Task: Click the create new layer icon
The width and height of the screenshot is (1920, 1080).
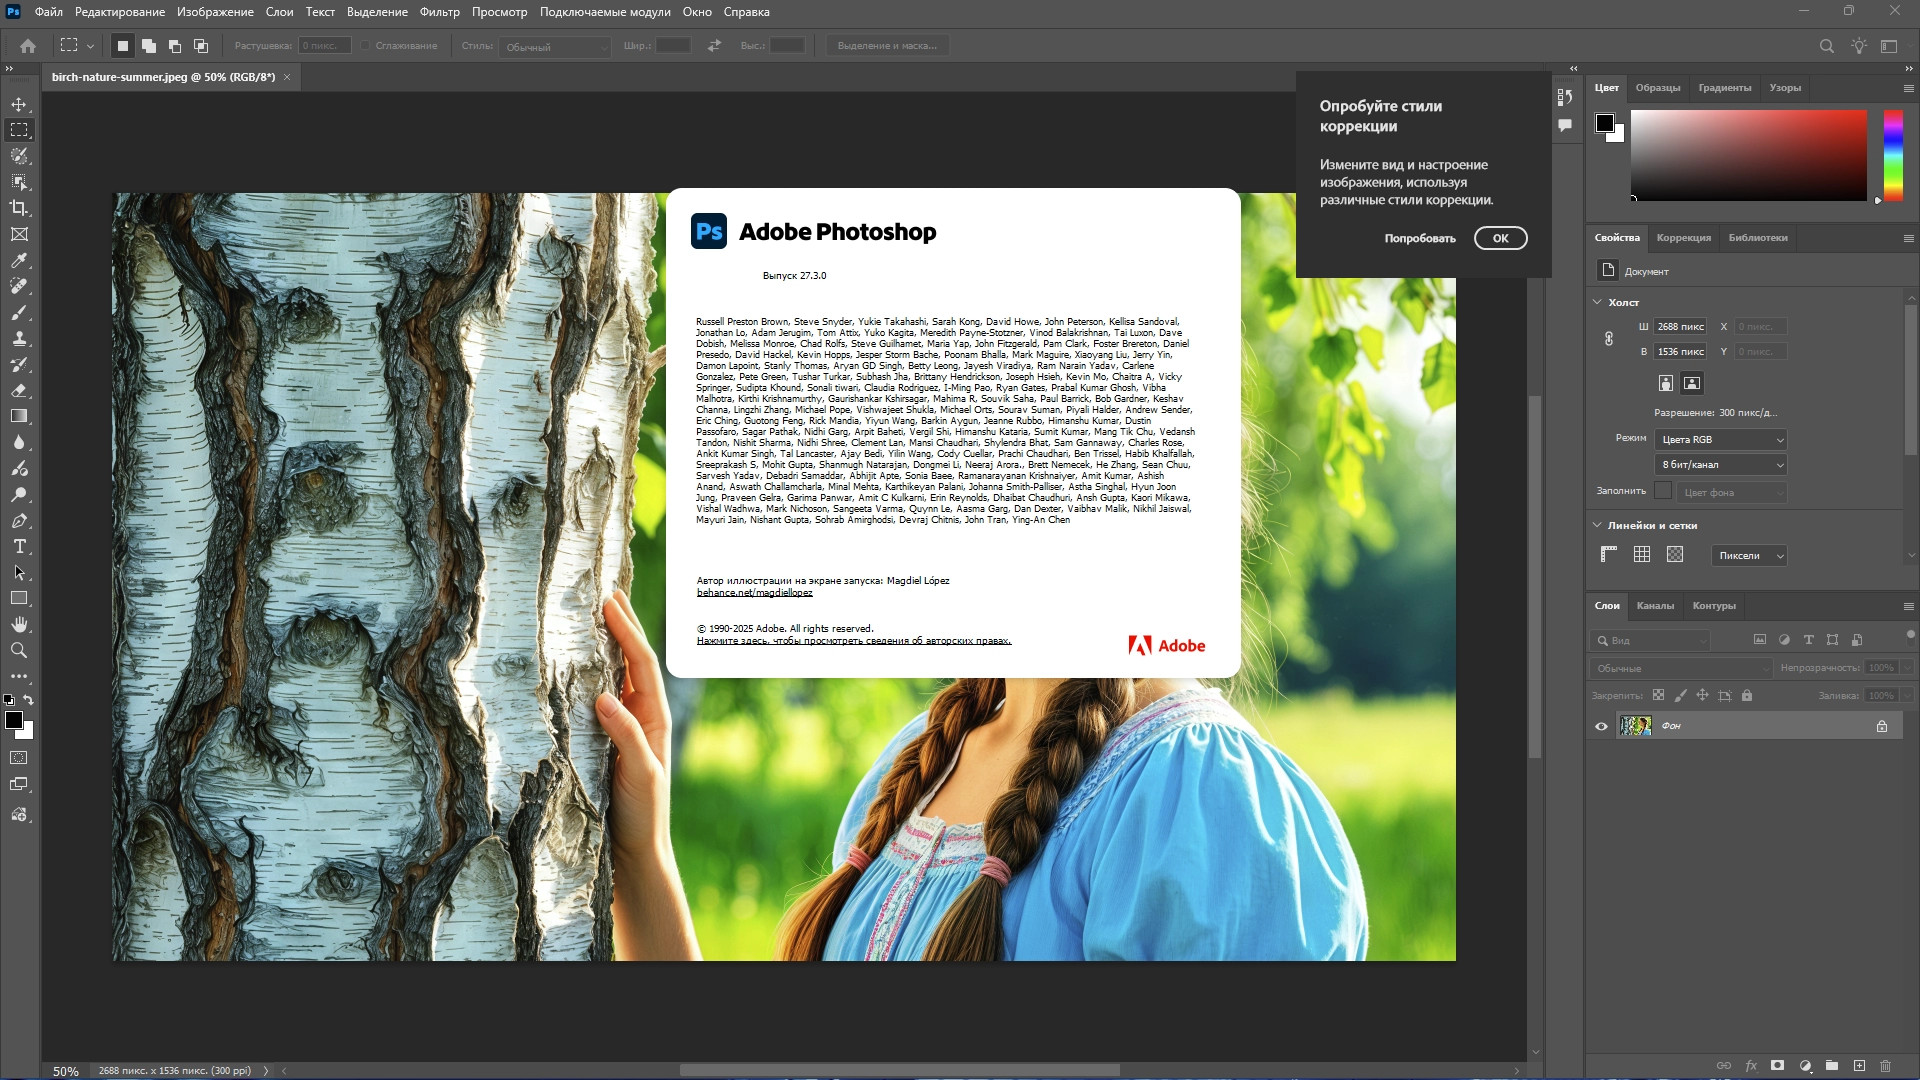Action: pos(1859,1066)
